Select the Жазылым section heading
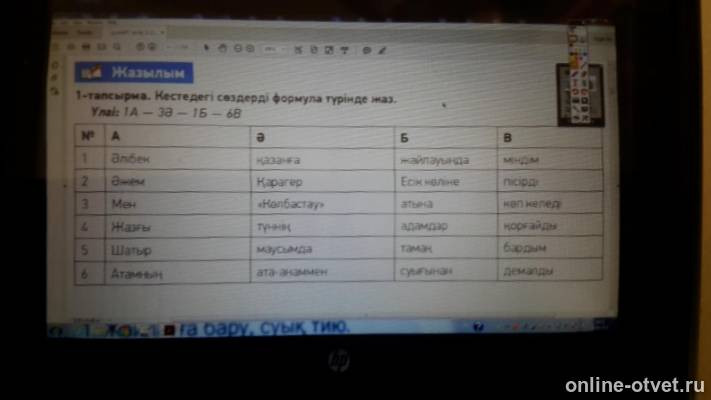Image resolution: width=711 pixels, height=400 pixels. (x=150, y=73)
